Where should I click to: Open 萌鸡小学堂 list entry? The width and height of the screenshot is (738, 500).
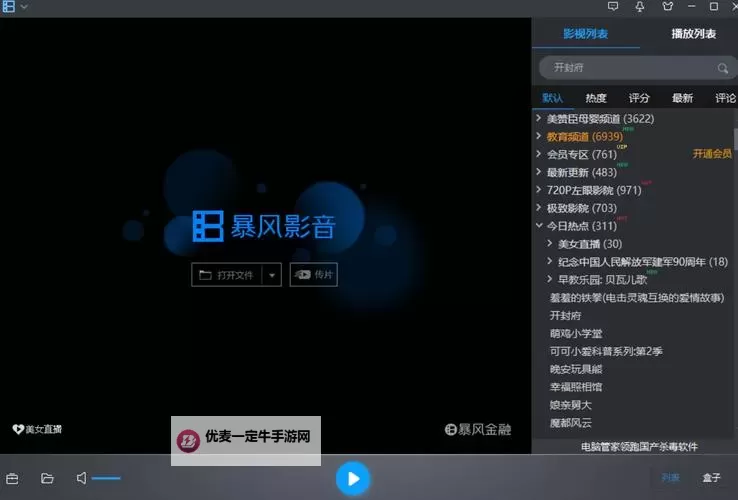[576, 333]
